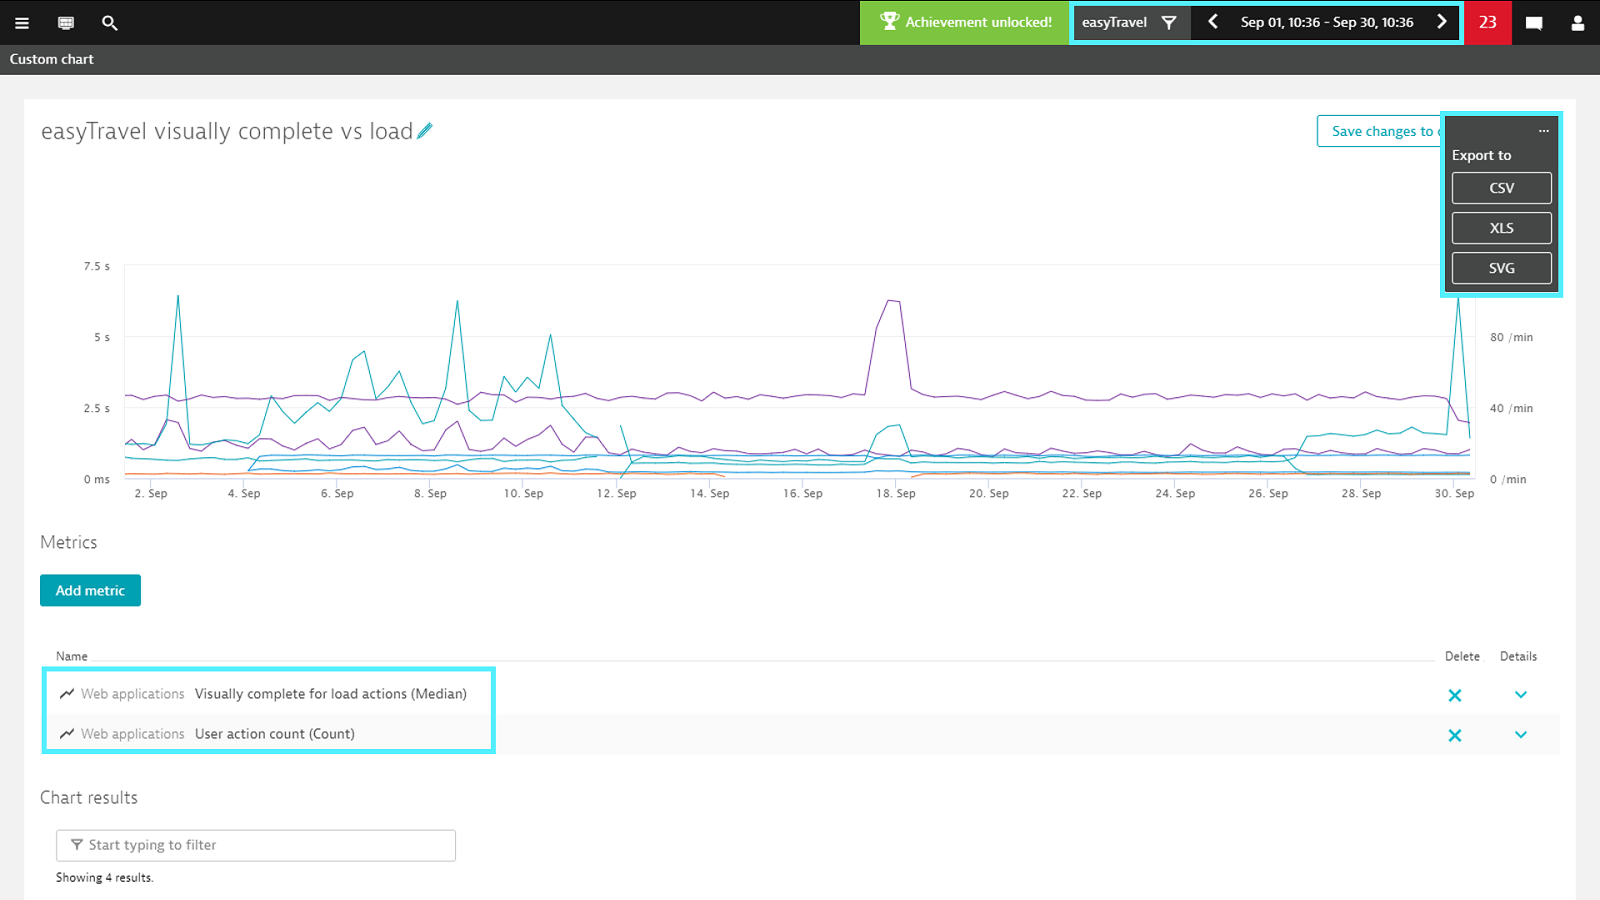Click the search magnifier icon
The height and width of the screenshot is (900, 1600).
[x=110, y=22]
